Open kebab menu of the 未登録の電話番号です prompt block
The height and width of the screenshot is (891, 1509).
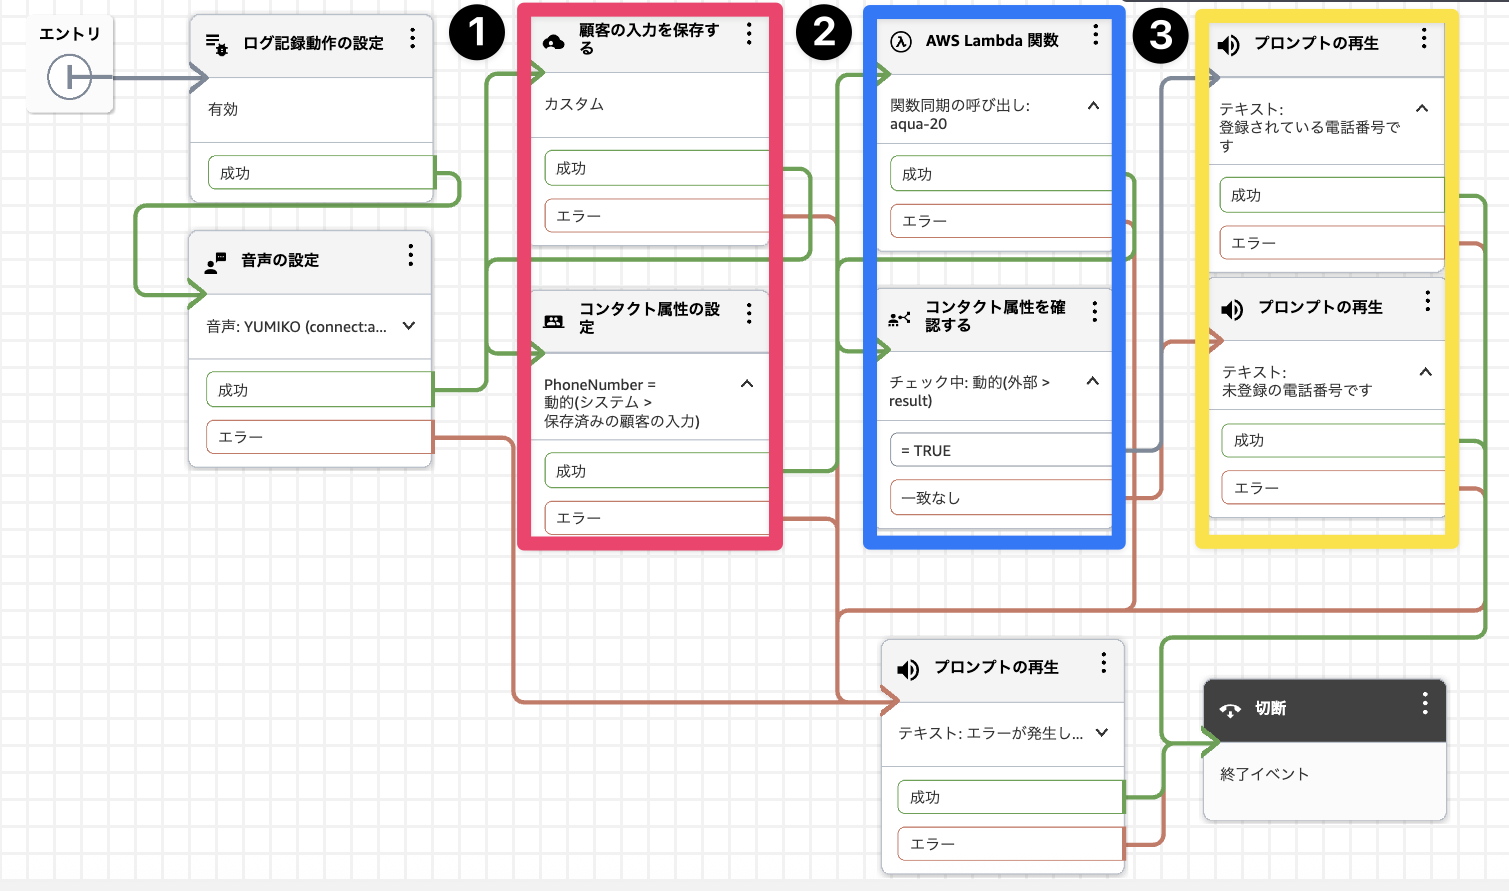pyautogui.click(x=1427, y=301)
